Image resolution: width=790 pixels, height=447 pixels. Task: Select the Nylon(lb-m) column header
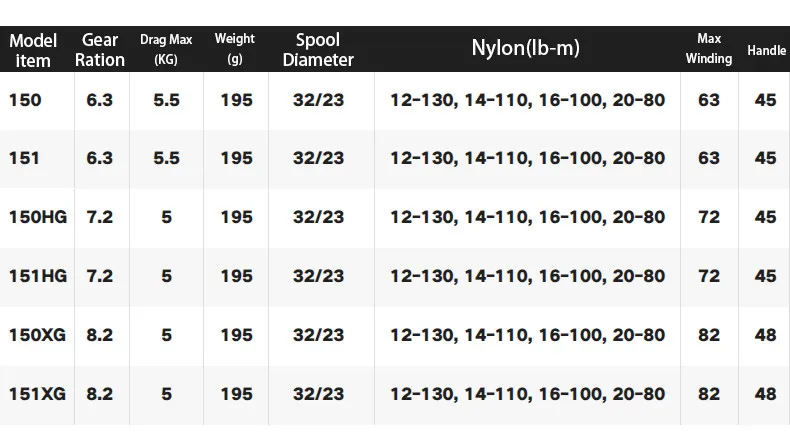pyautogui.click(x=525, y=48)
